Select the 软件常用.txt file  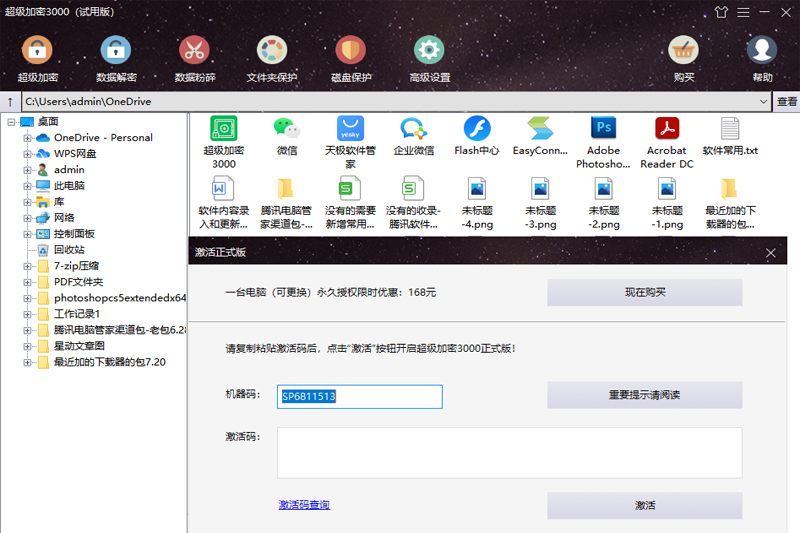click(730, 128)
